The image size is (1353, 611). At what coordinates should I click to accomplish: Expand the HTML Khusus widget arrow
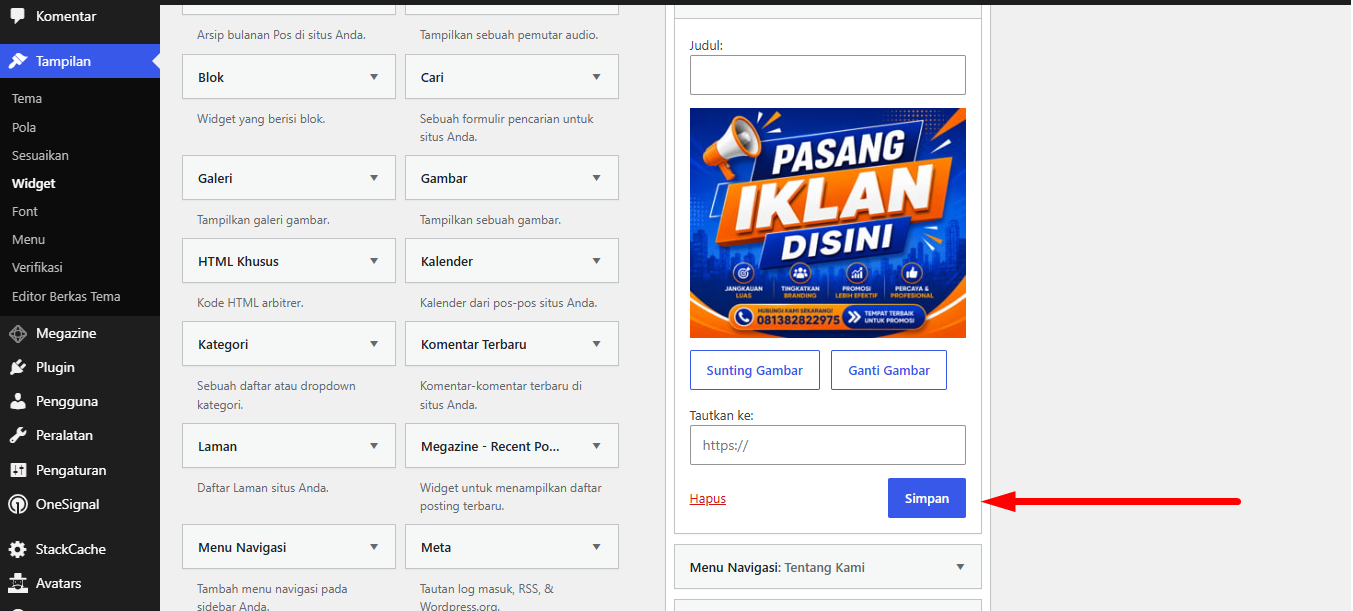tap(374, 261)
